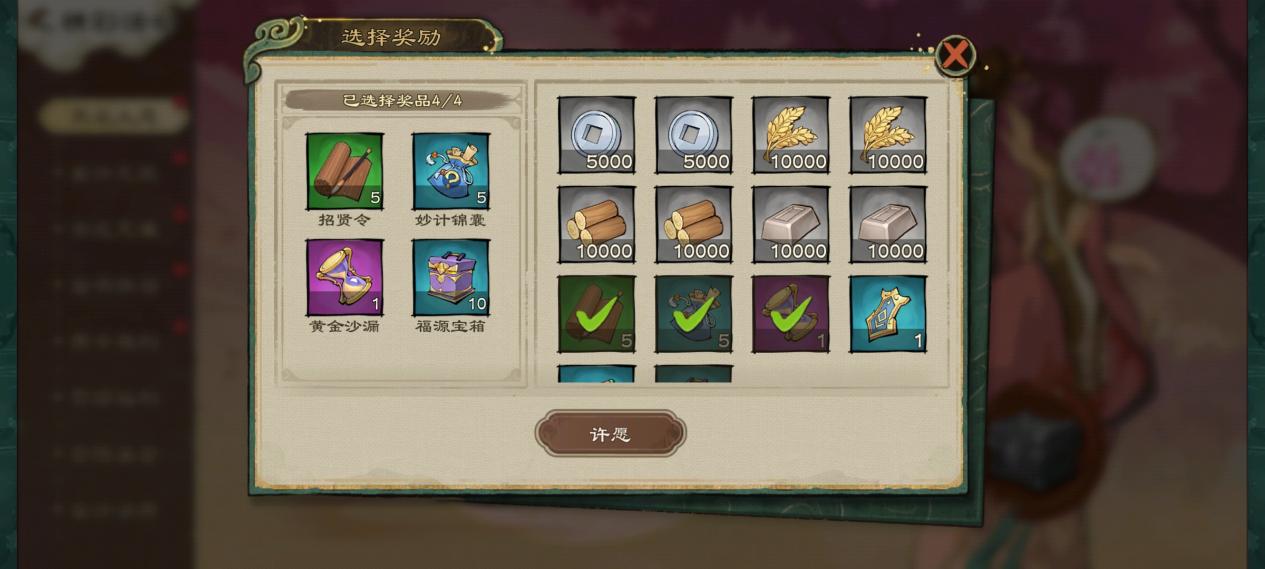1265x569 pixels.
Task: Uncheck the selected green scroll reward in grid
Action: click(596, 314)
